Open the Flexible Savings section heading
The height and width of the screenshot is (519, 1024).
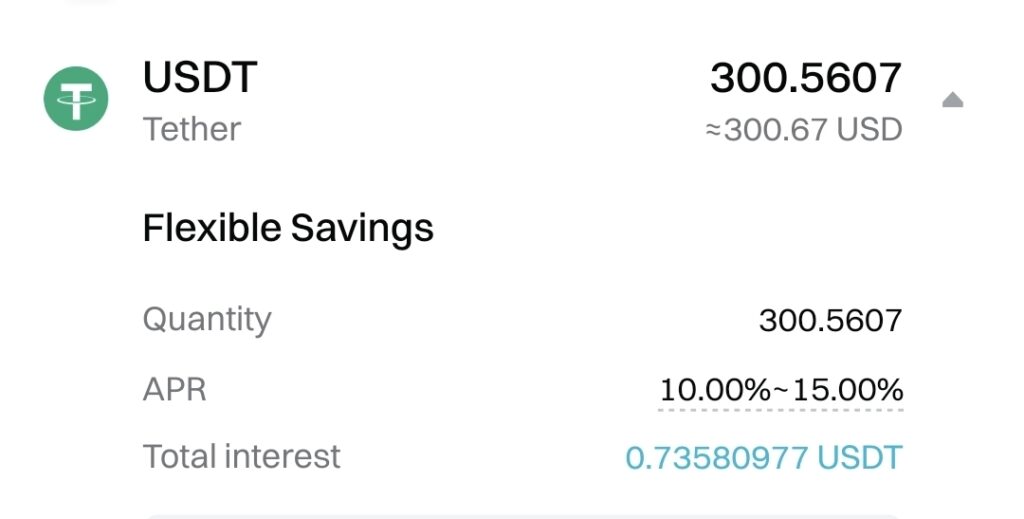288,228
